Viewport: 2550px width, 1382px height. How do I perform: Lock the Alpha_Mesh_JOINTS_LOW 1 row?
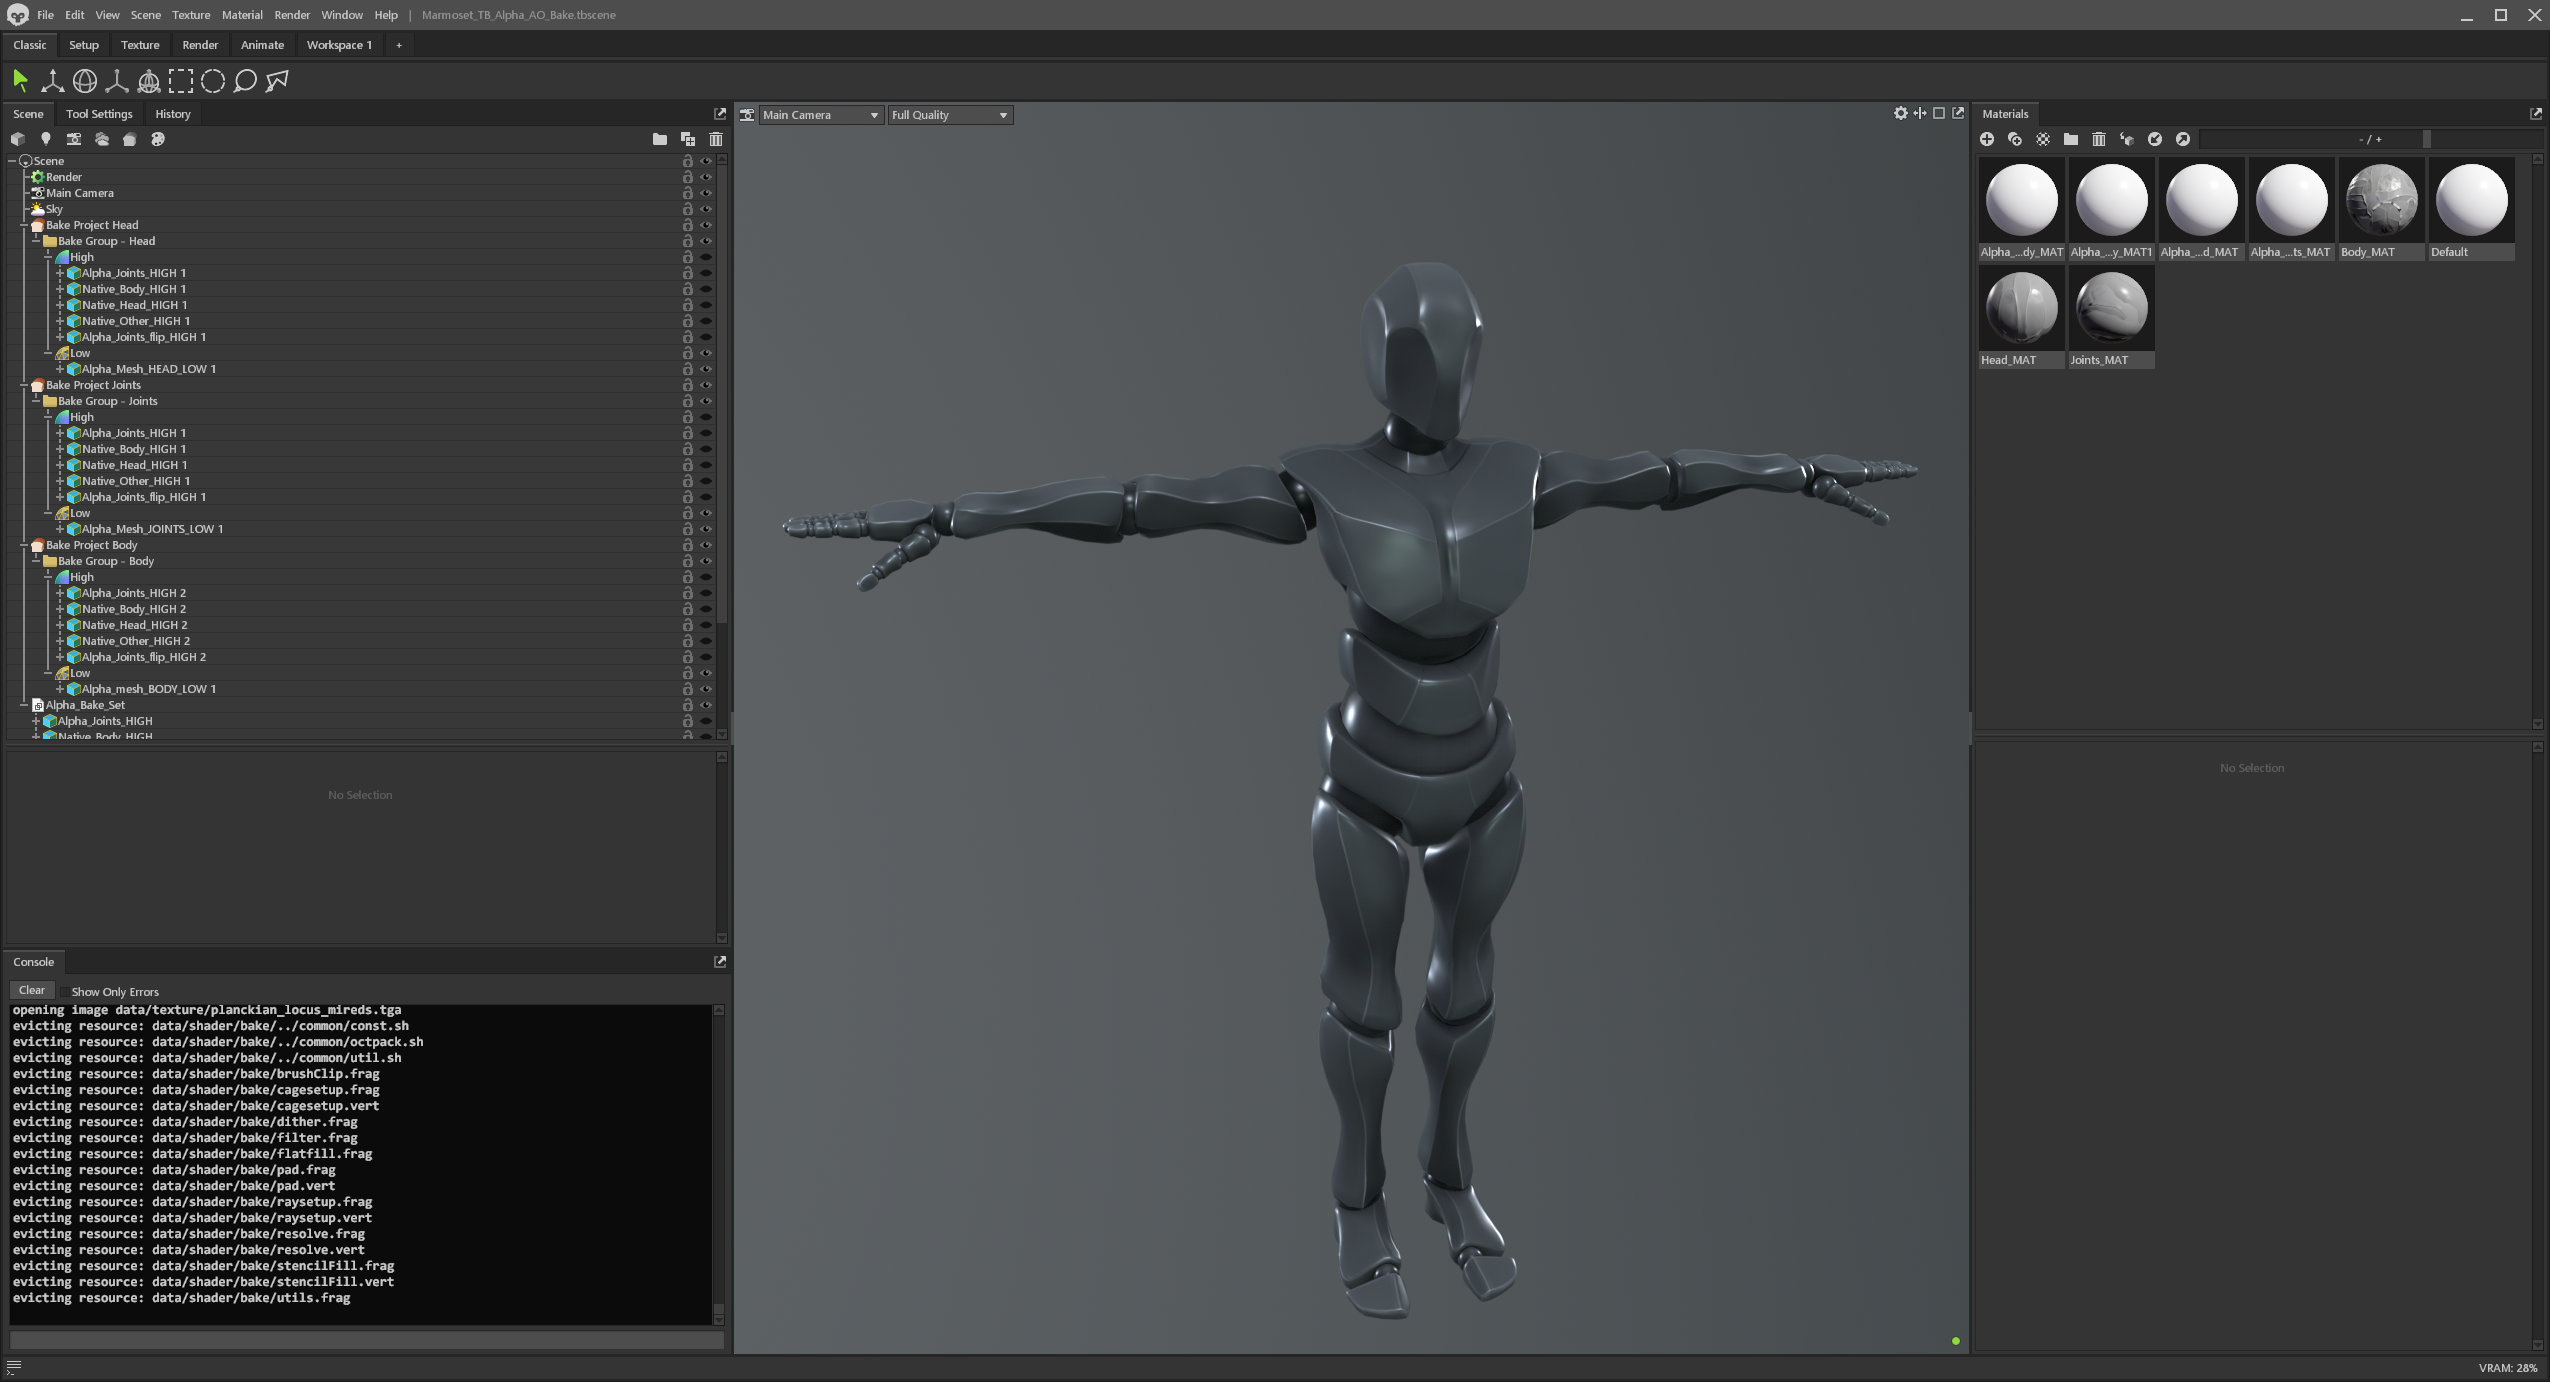[x=687, y=529]
